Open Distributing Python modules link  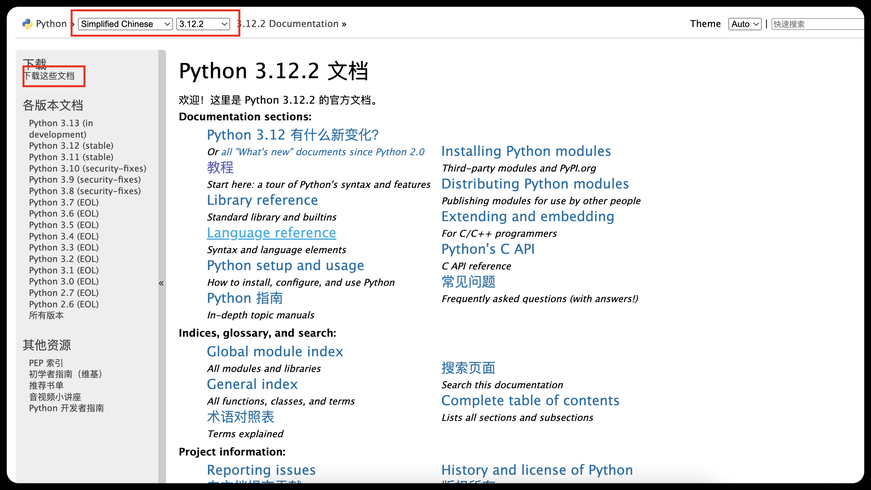click(535, 184)
